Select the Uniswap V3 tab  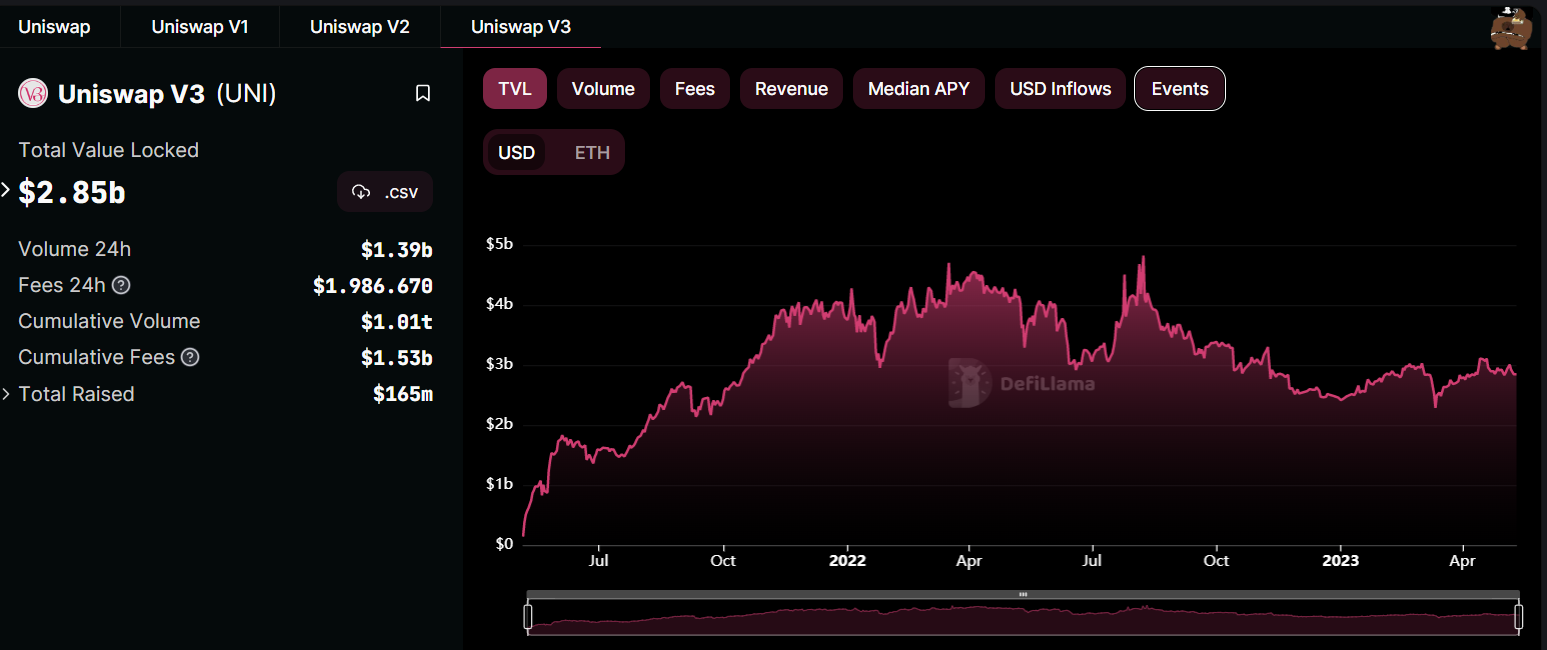pyautogui.click(x=521, y=27)
